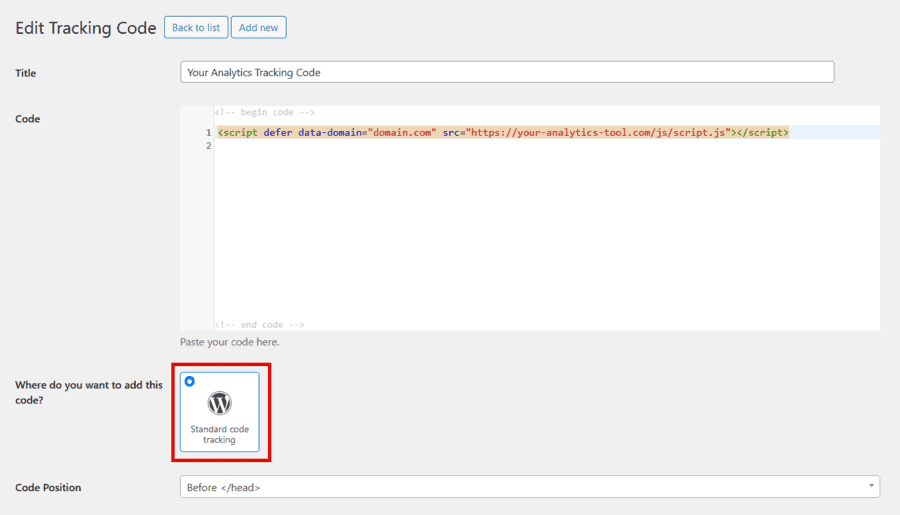Click the Add new button
The image size is (900, 515).
[258, 28]
